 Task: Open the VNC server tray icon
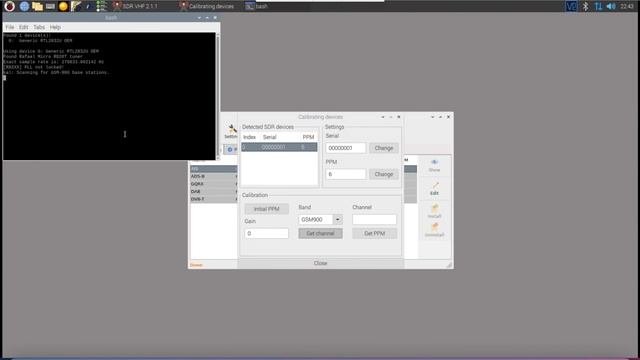(x=571, y=6)
